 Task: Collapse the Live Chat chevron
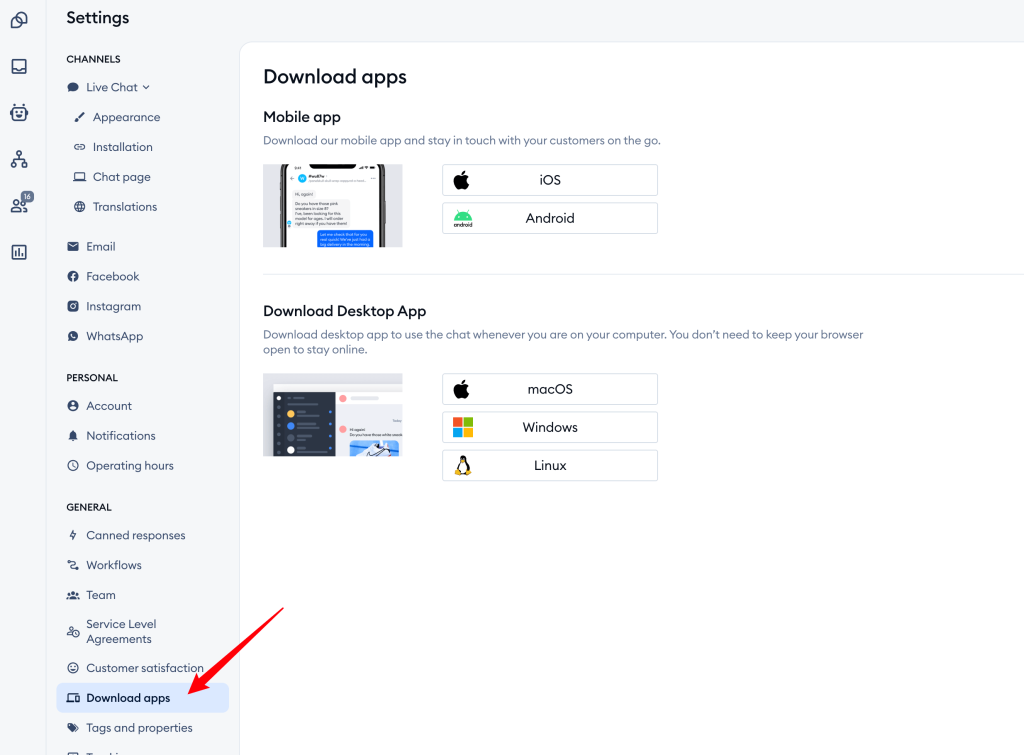click(x=146, y=88)
